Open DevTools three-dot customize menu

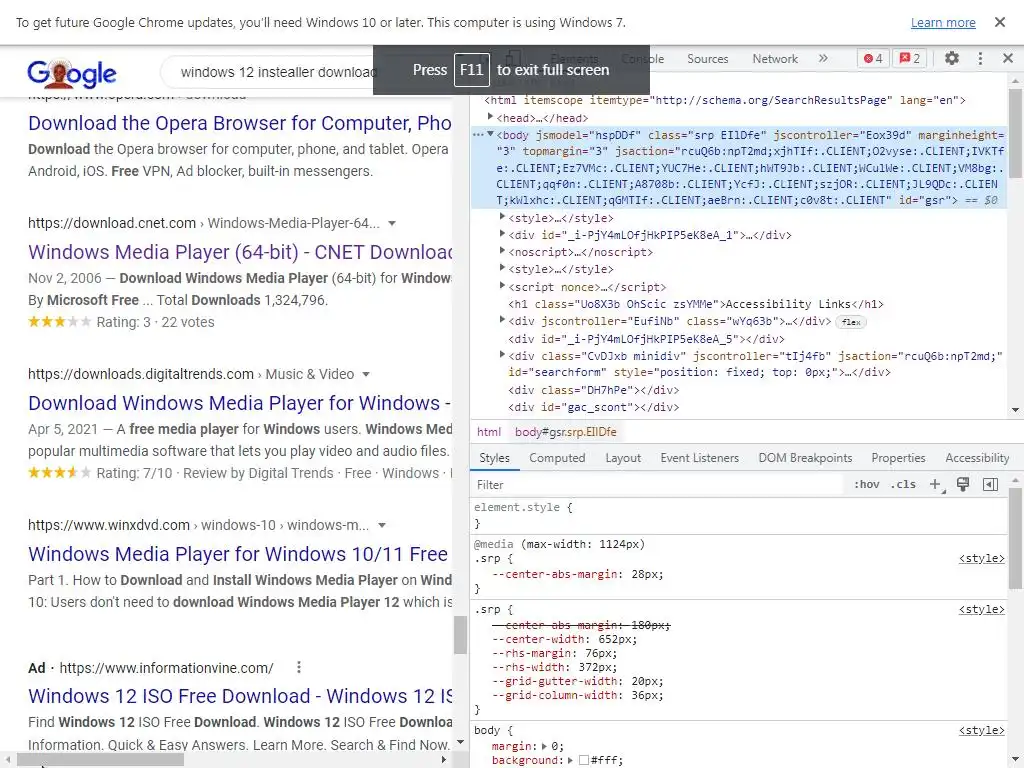pyautogui.click(x=980, y=58)
